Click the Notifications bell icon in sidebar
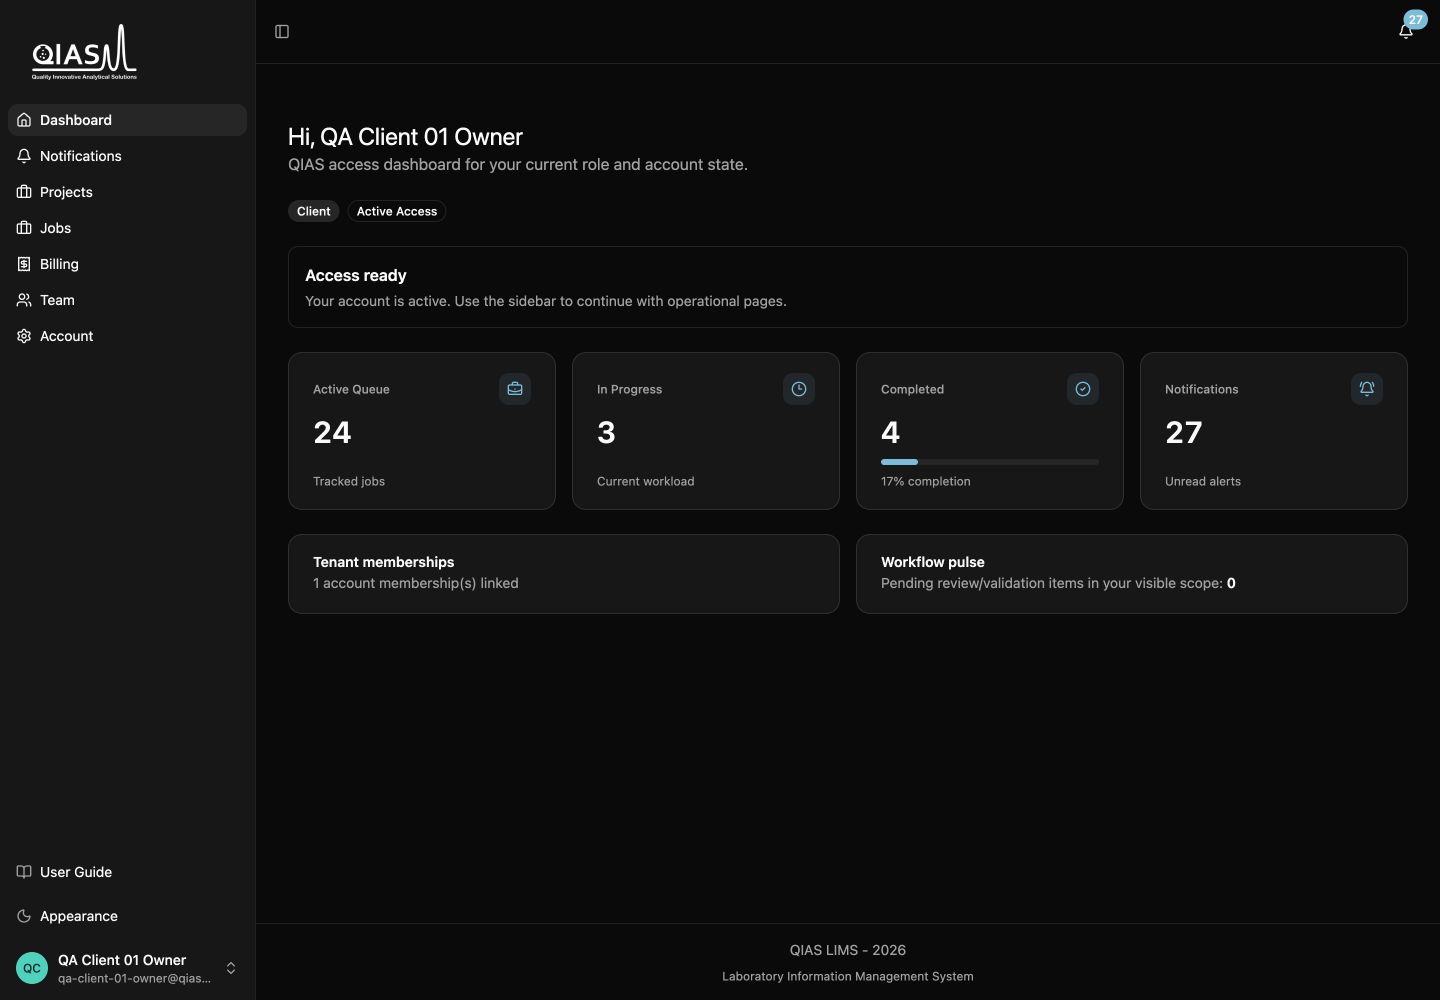Viewport: 1440px width, 1000px height. (x=24, y=156)
